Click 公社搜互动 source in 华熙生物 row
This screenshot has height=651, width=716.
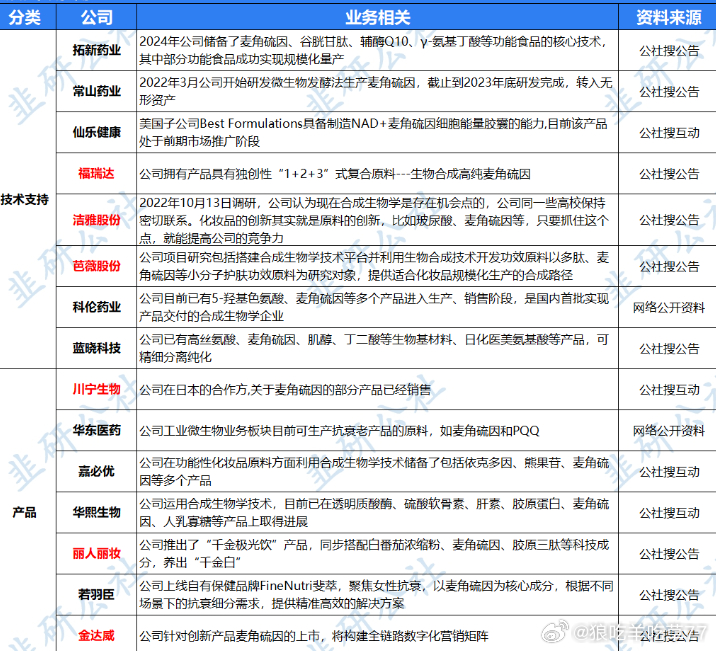669,513
